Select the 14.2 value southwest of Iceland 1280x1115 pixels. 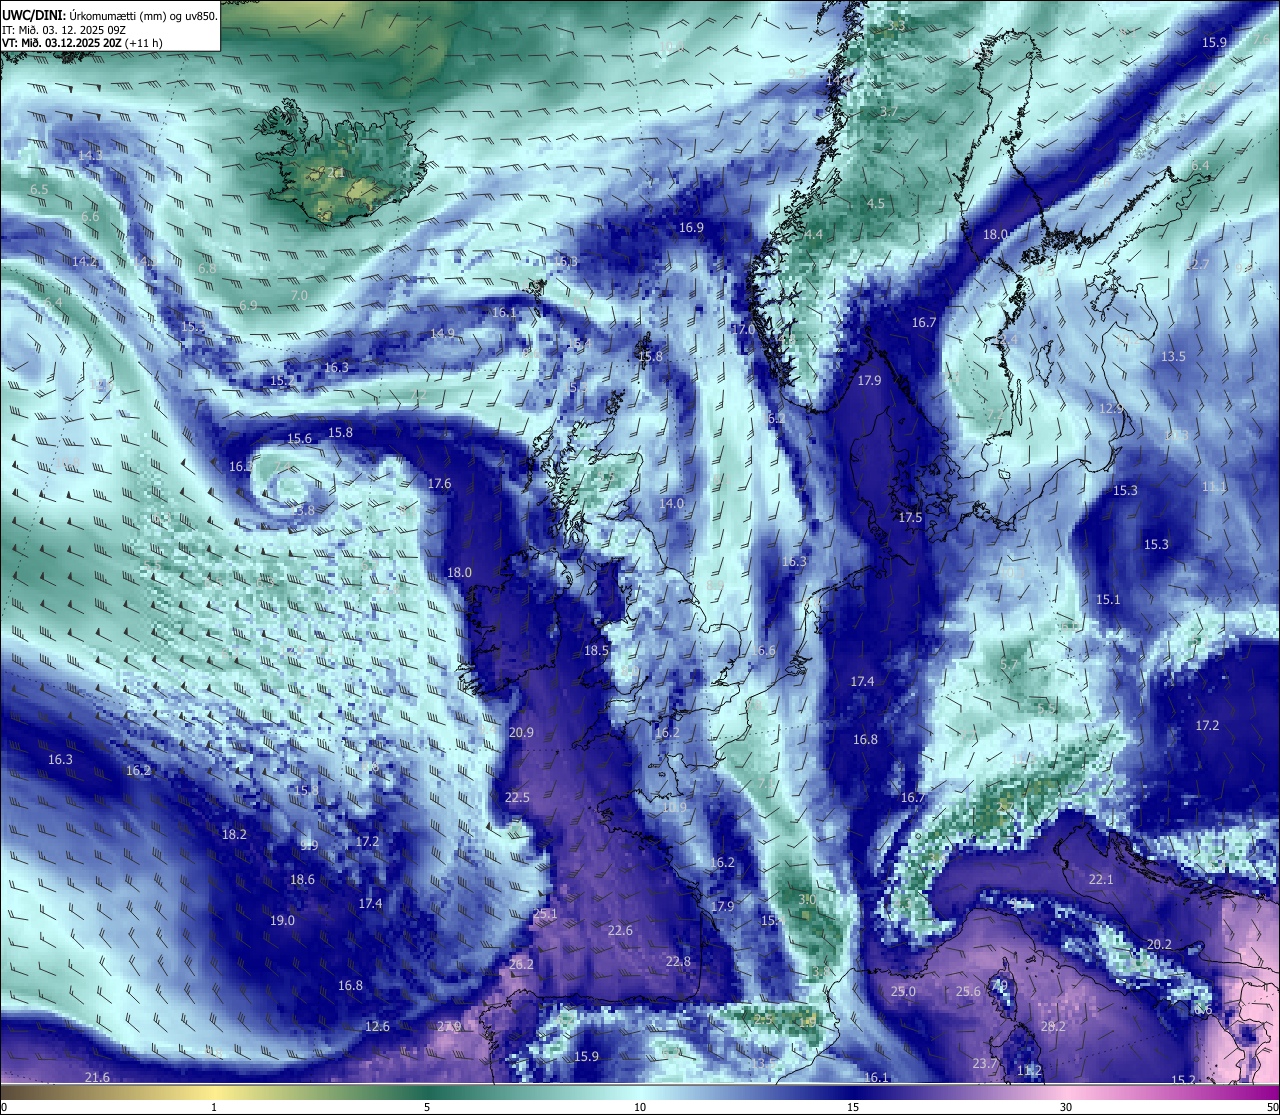[85, 261]
